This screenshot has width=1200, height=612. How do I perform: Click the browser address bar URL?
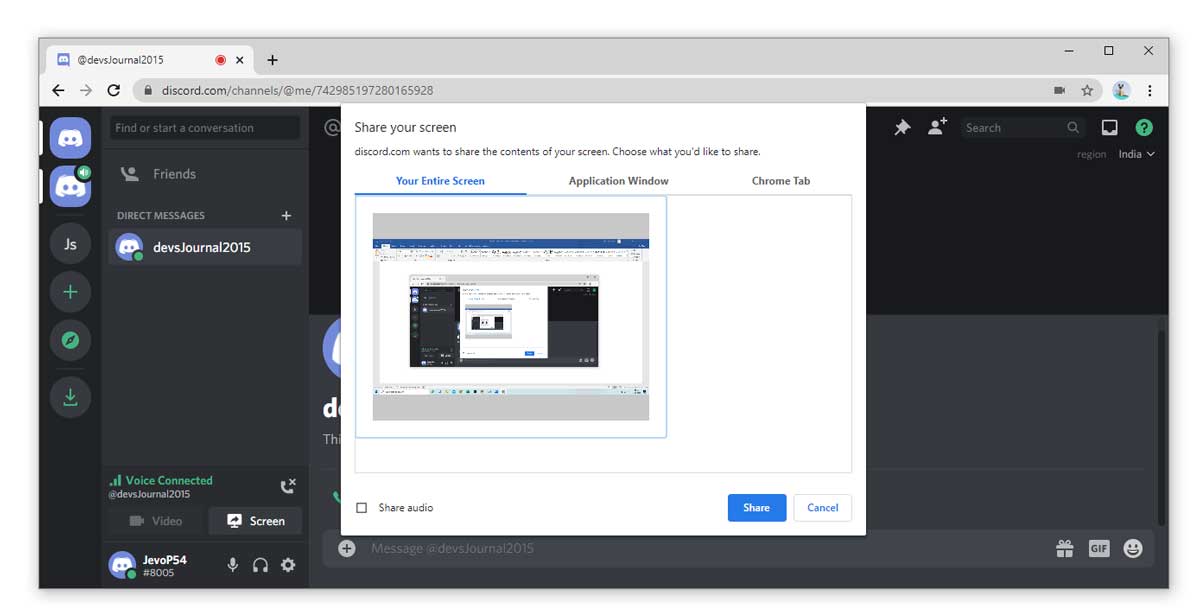(x=297, y=90)
